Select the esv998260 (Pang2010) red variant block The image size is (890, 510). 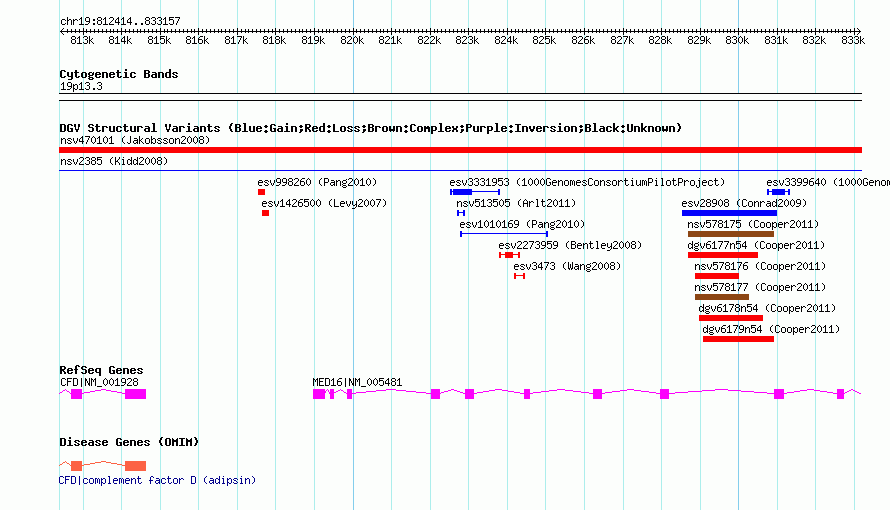[x=261, y=192]
